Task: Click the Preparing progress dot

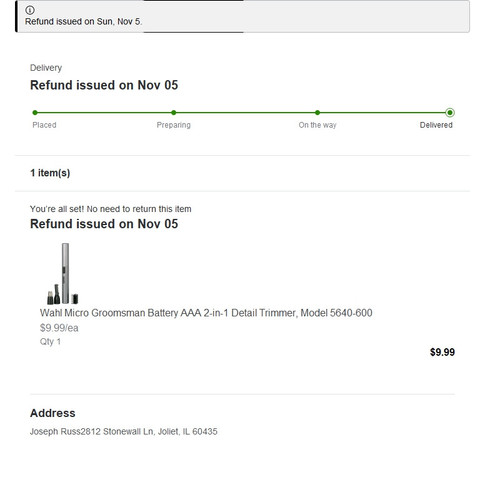Action: click(174, 113)
